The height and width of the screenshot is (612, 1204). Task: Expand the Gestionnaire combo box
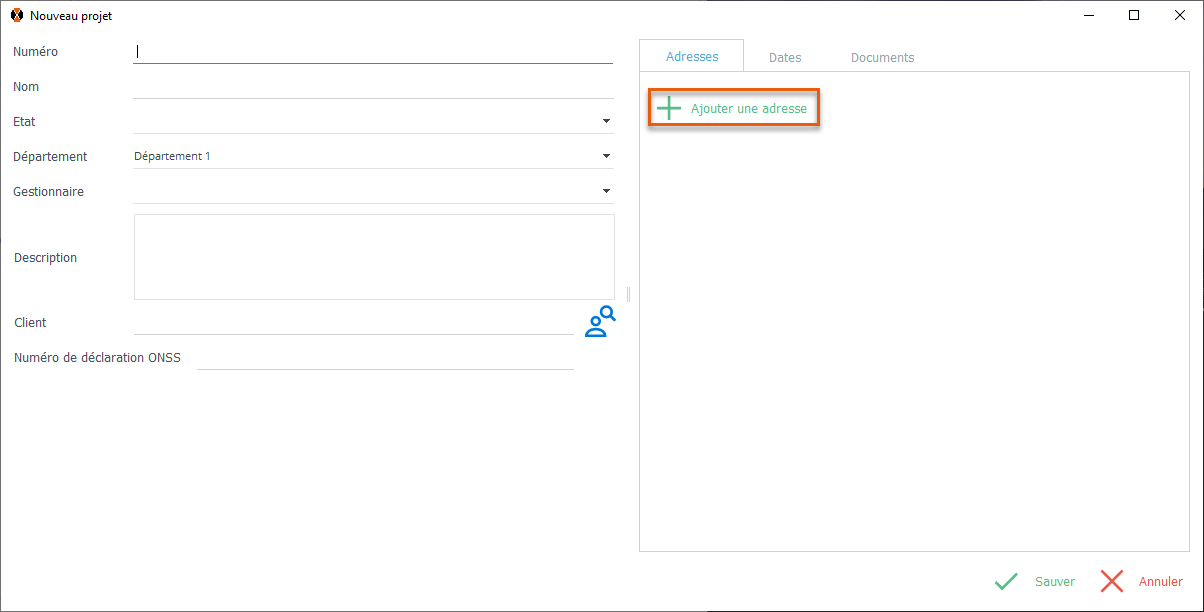coord(606,192)
